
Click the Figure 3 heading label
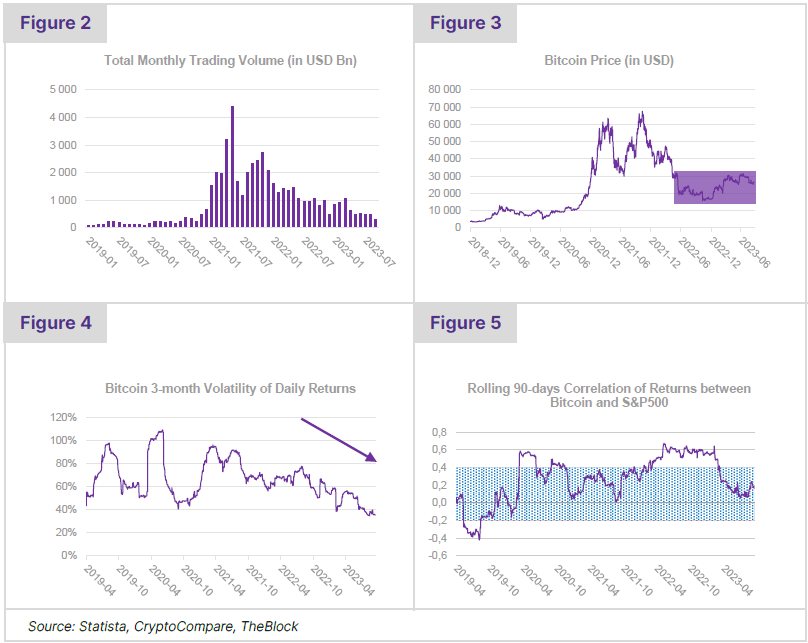465,23
